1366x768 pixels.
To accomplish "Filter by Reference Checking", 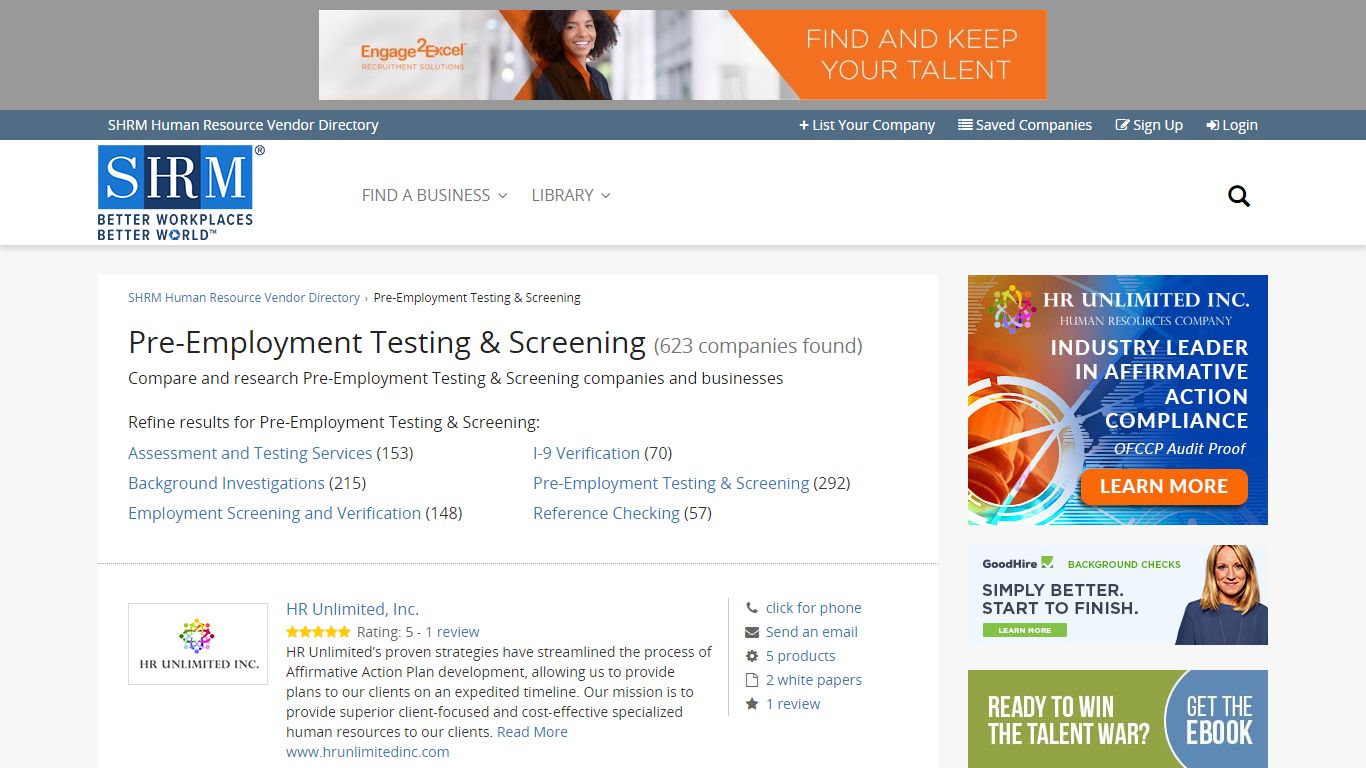I will pos(606,513).
